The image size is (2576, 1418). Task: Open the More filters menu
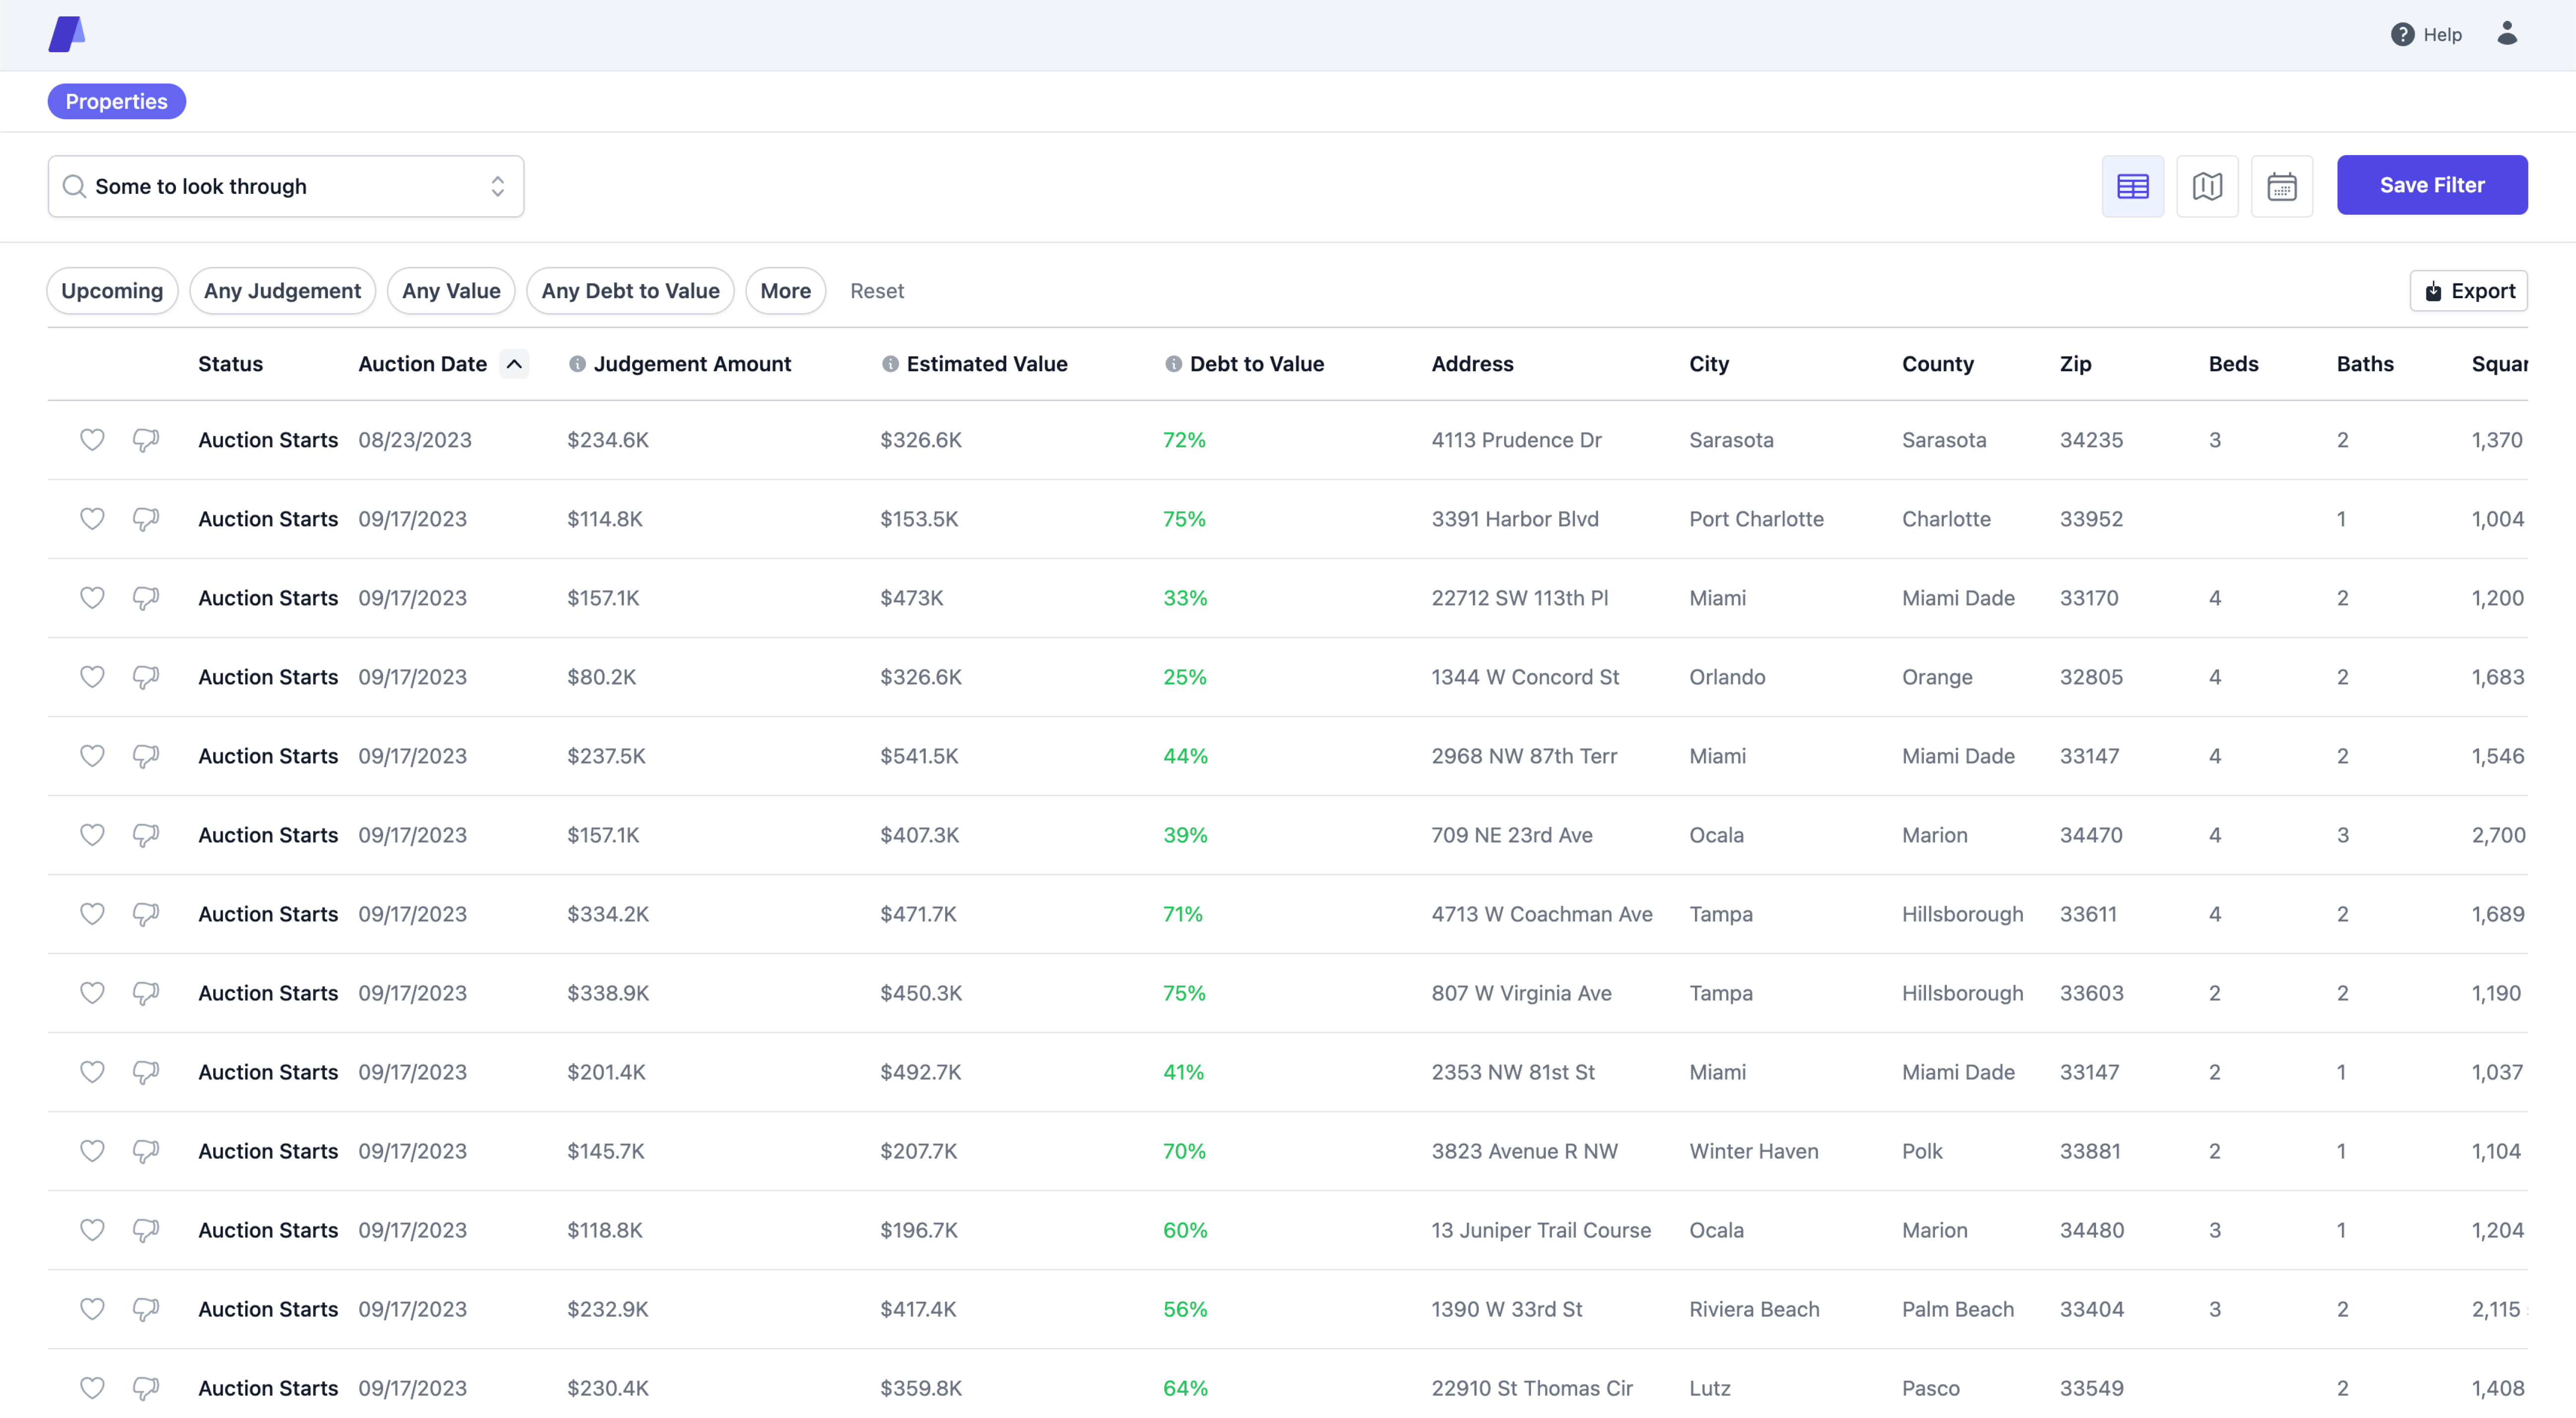pyautogui.click(x=785, y=291)
